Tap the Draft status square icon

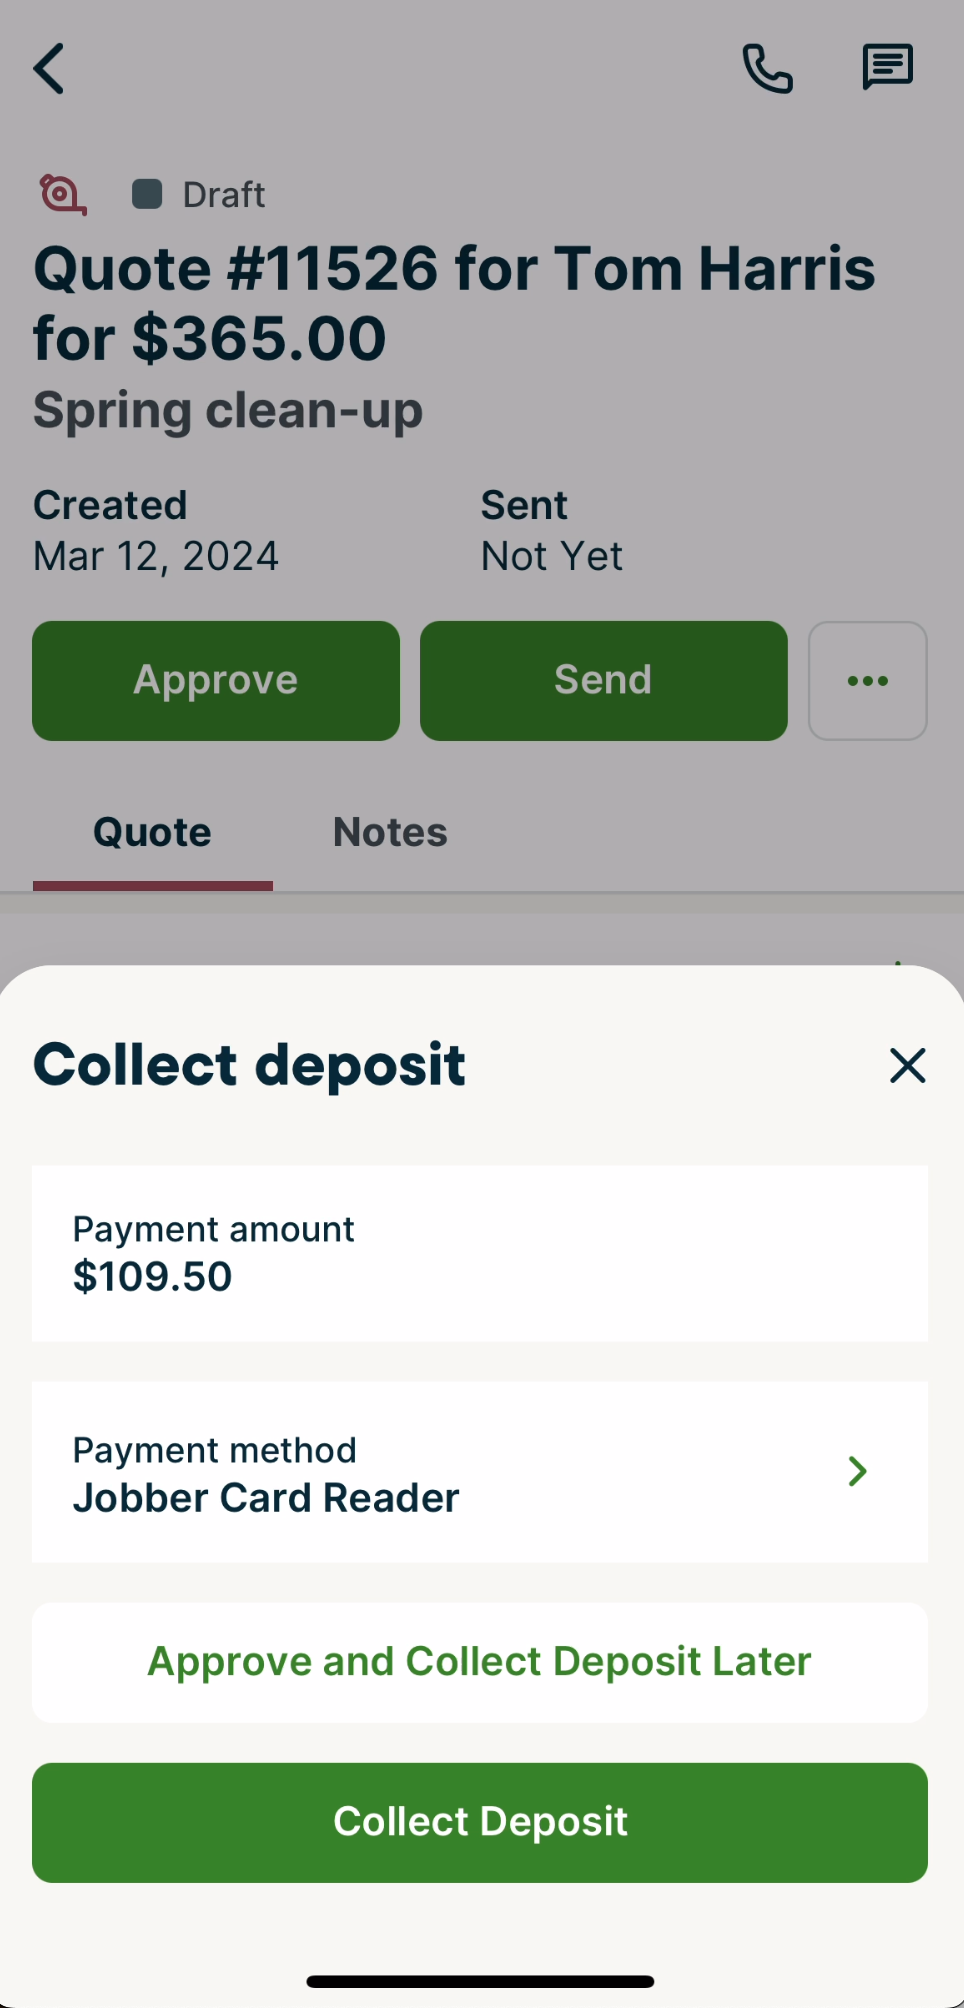tap(147, 194)
